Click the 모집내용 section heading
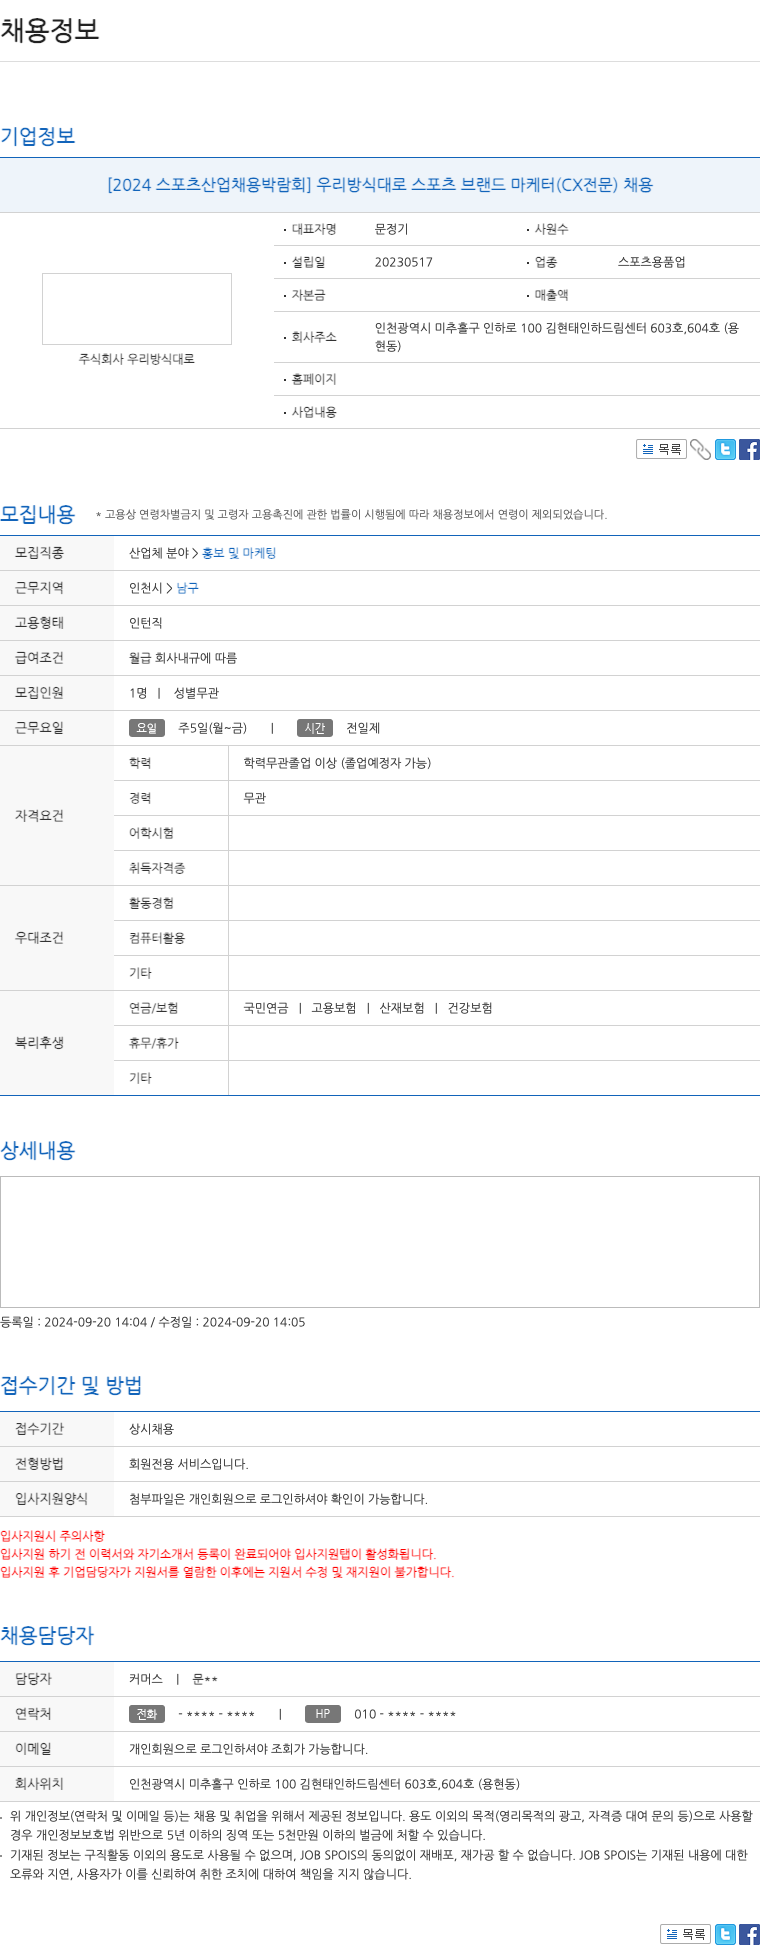This screenshot has height=1945, width=760. point(38,514)
